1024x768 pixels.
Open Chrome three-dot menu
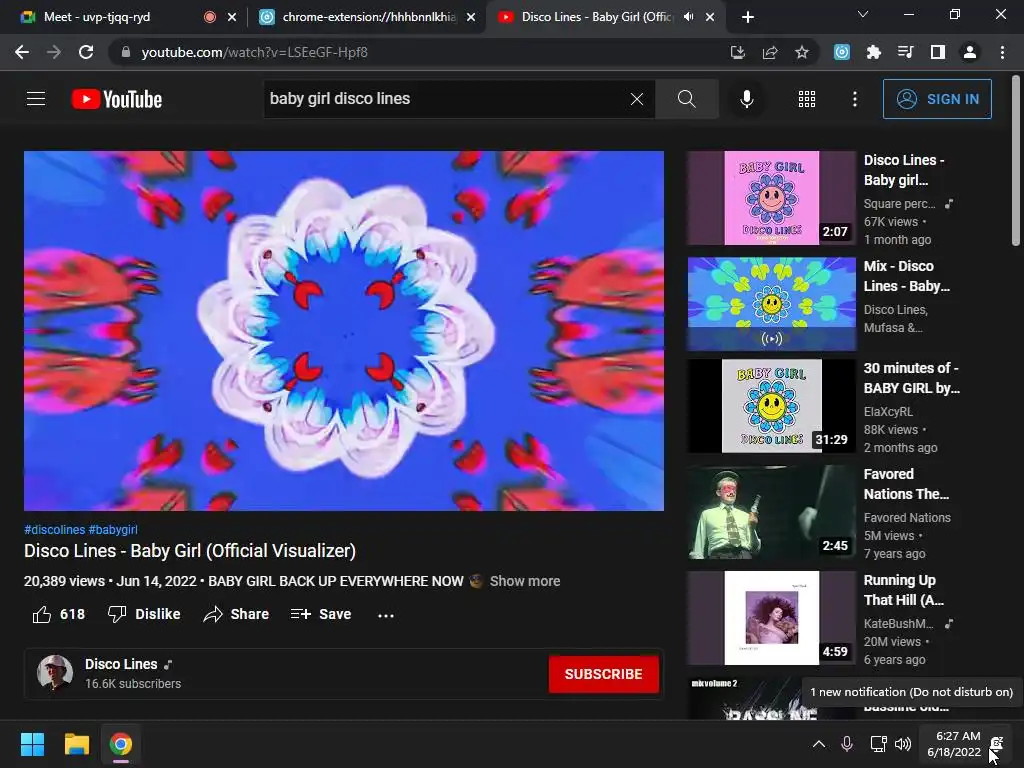click(1002, 52)
